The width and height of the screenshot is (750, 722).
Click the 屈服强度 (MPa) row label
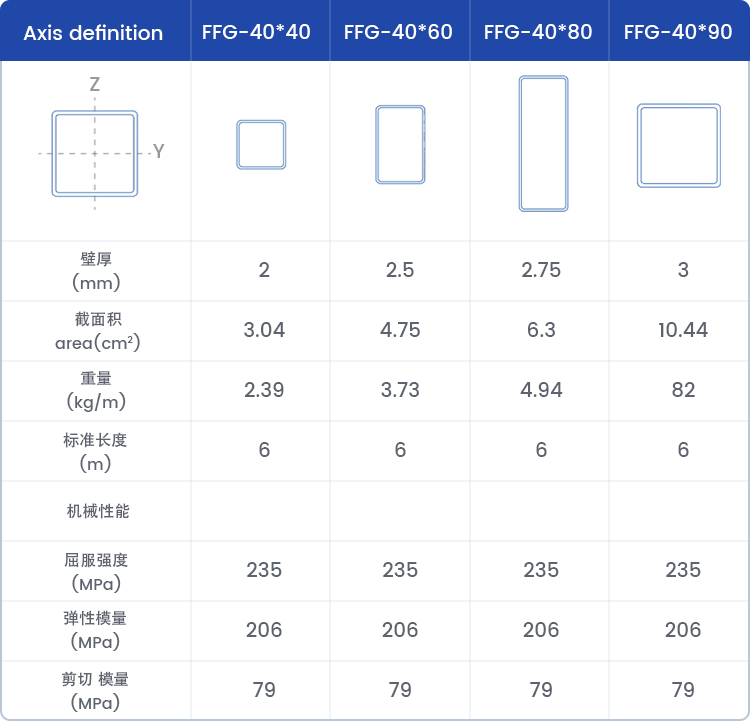coord(96,572)
